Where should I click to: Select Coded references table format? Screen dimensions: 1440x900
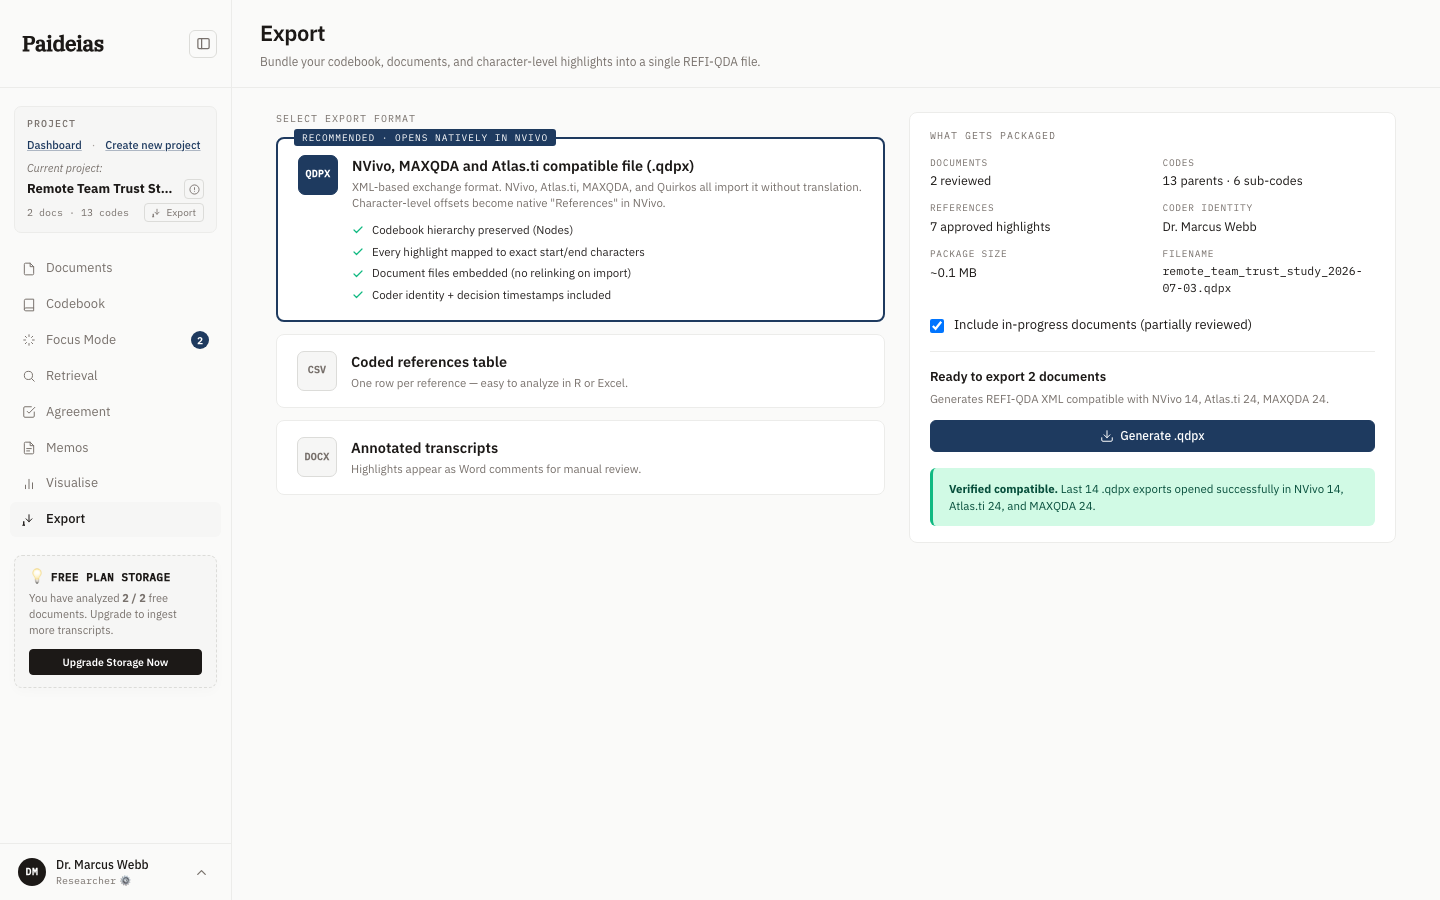[580, 371]
